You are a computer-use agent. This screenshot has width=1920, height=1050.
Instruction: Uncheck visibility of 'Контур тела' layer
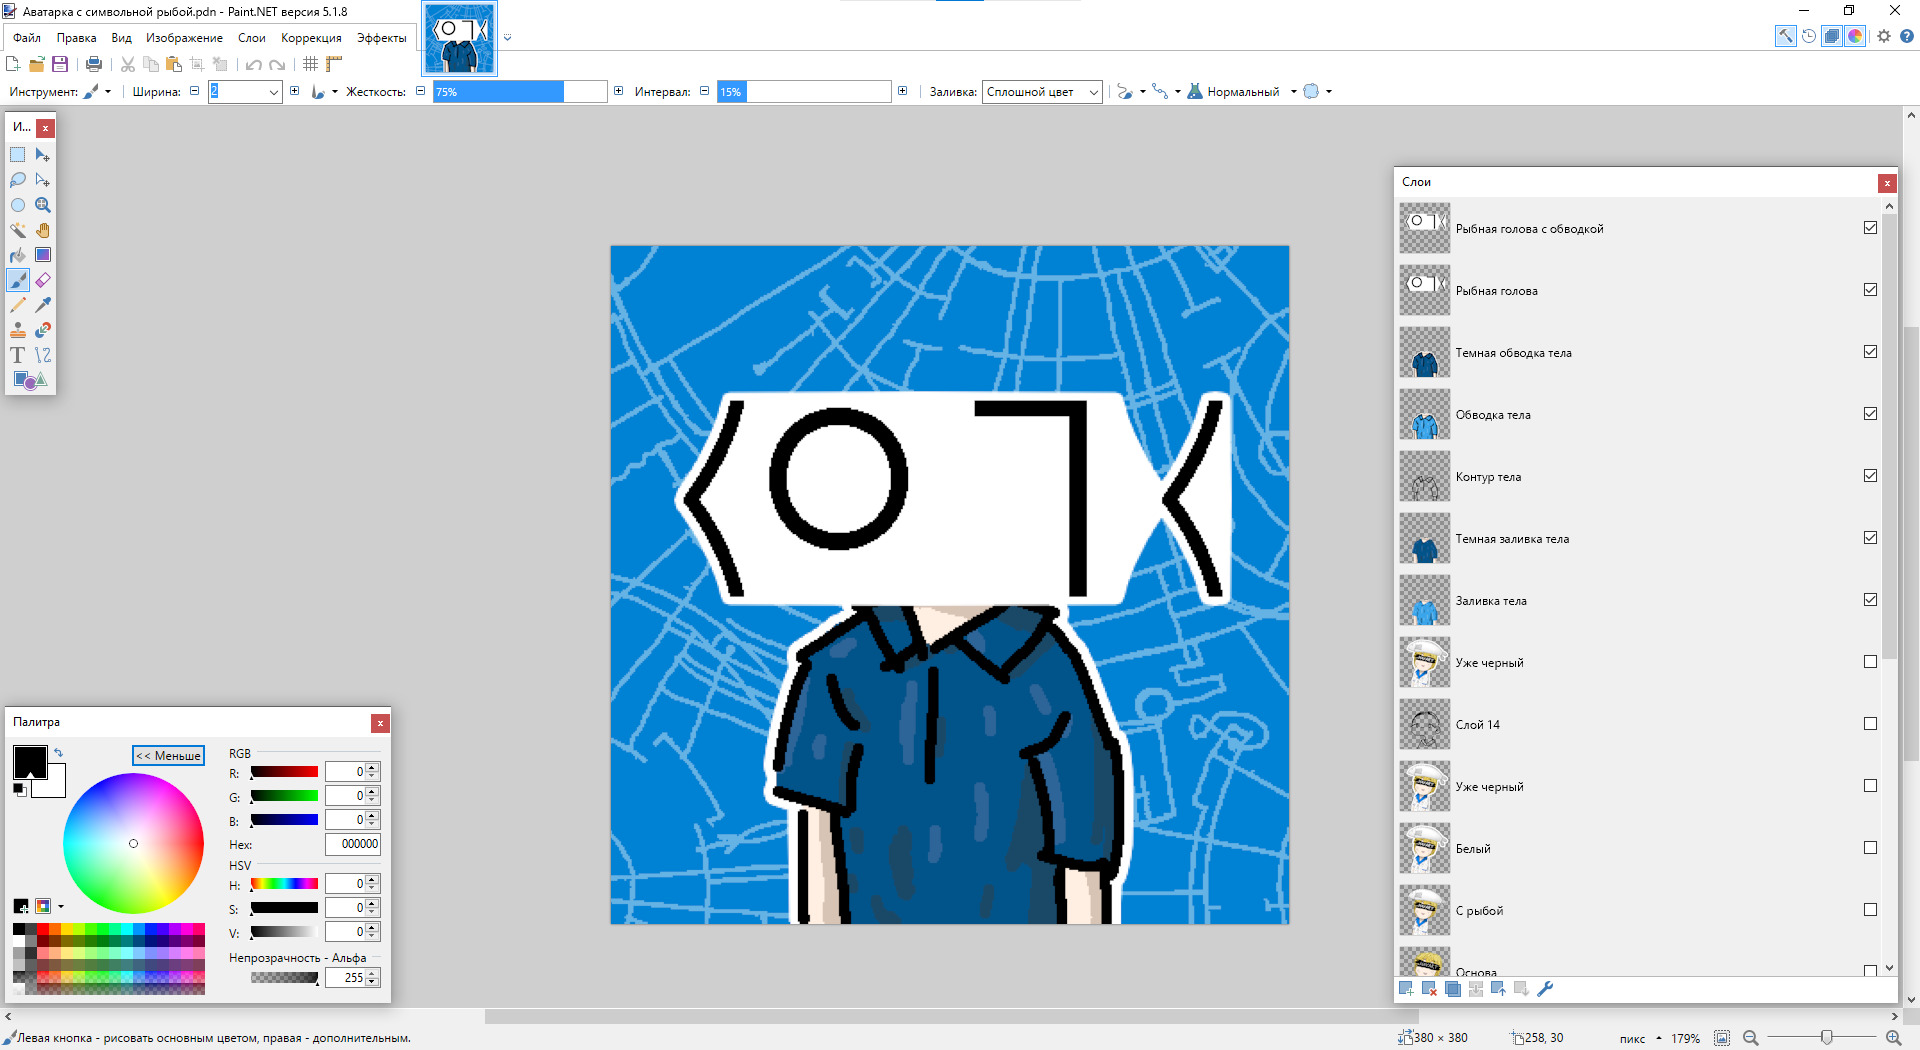(1870, 476)
